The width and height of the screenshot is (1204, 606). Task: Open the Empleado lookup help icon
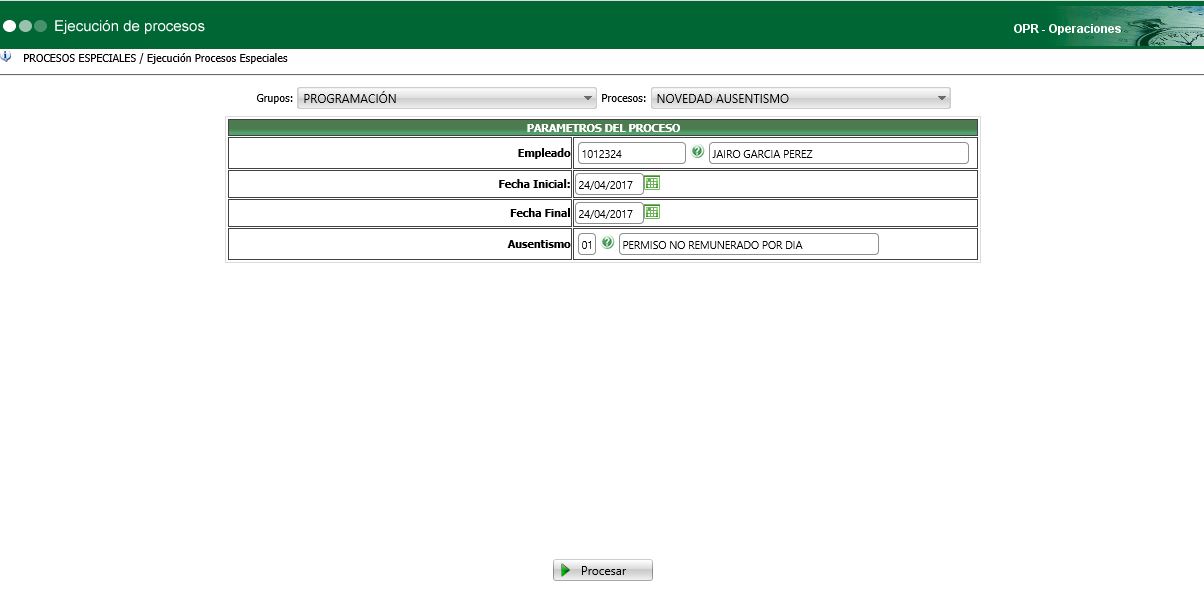pos(697,152)
